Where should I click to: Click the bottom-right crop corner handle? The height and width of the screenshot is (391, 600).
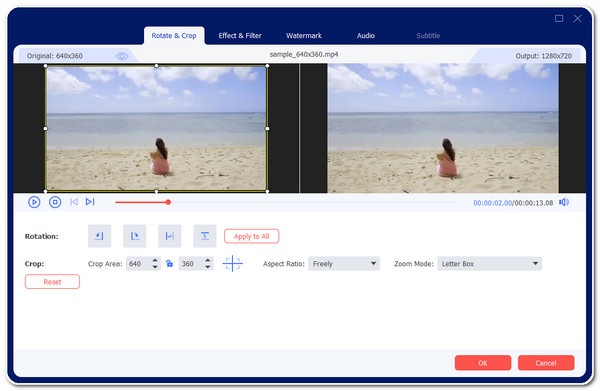pos(267,191)
